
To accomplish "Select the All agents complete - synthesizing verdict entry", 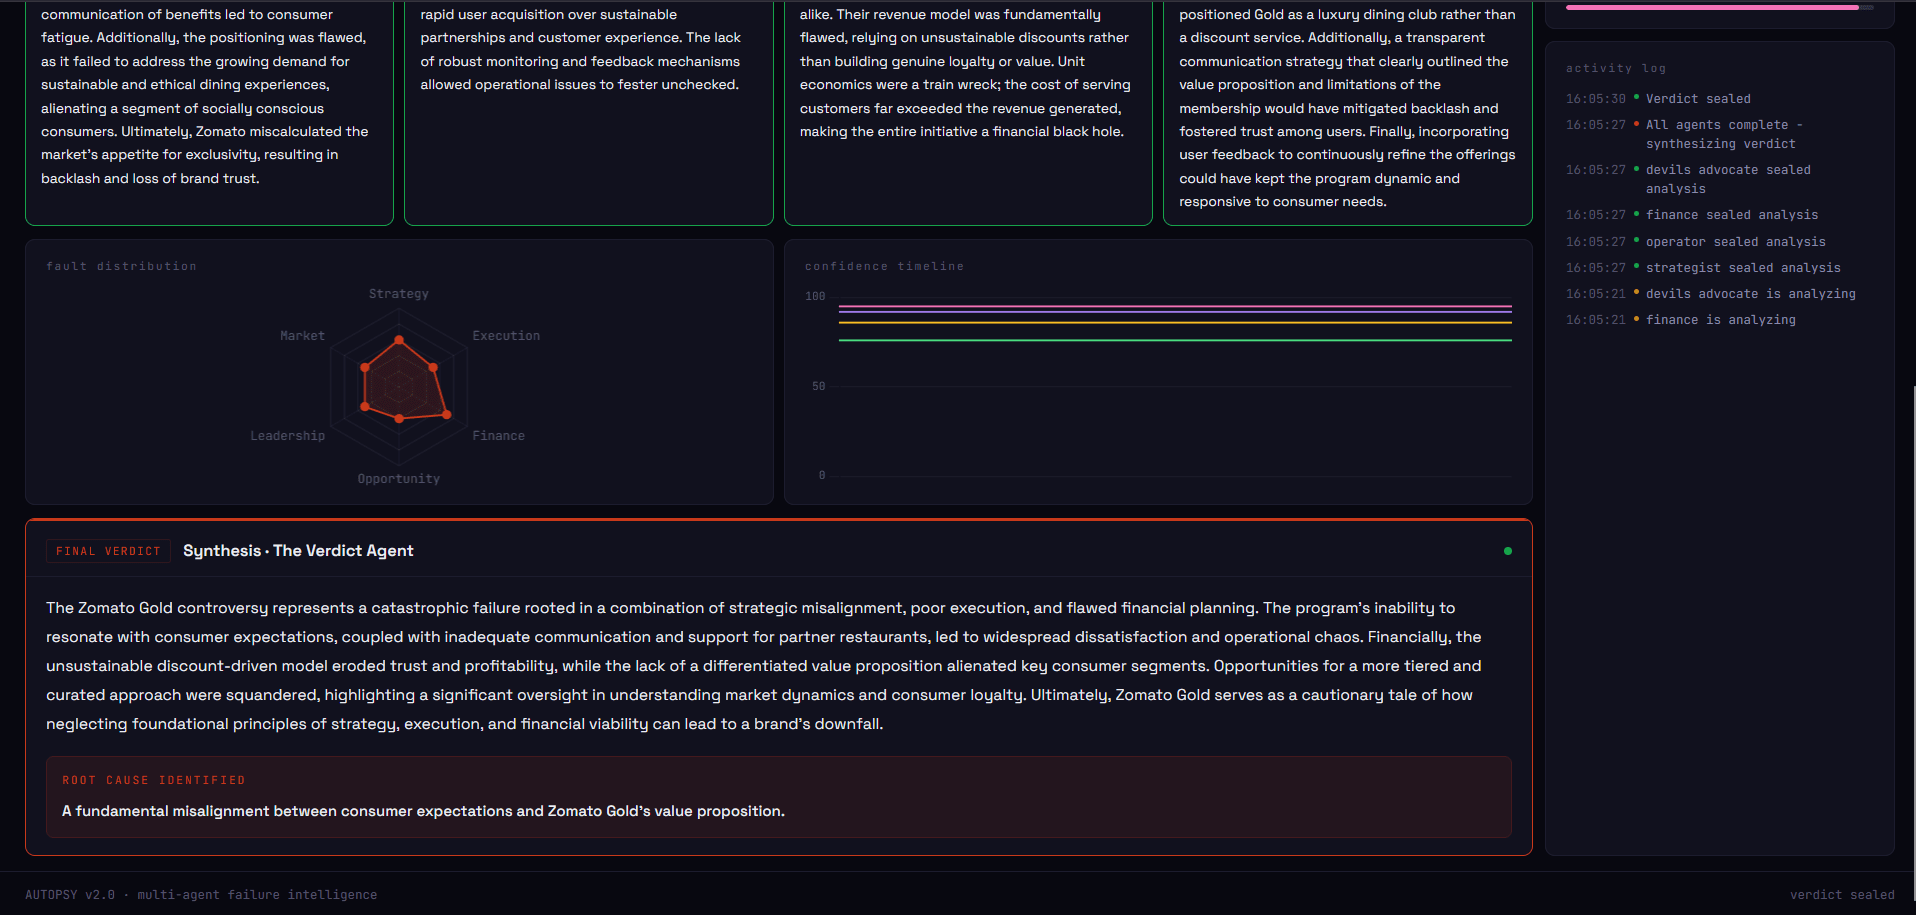I will point(1724,134).
